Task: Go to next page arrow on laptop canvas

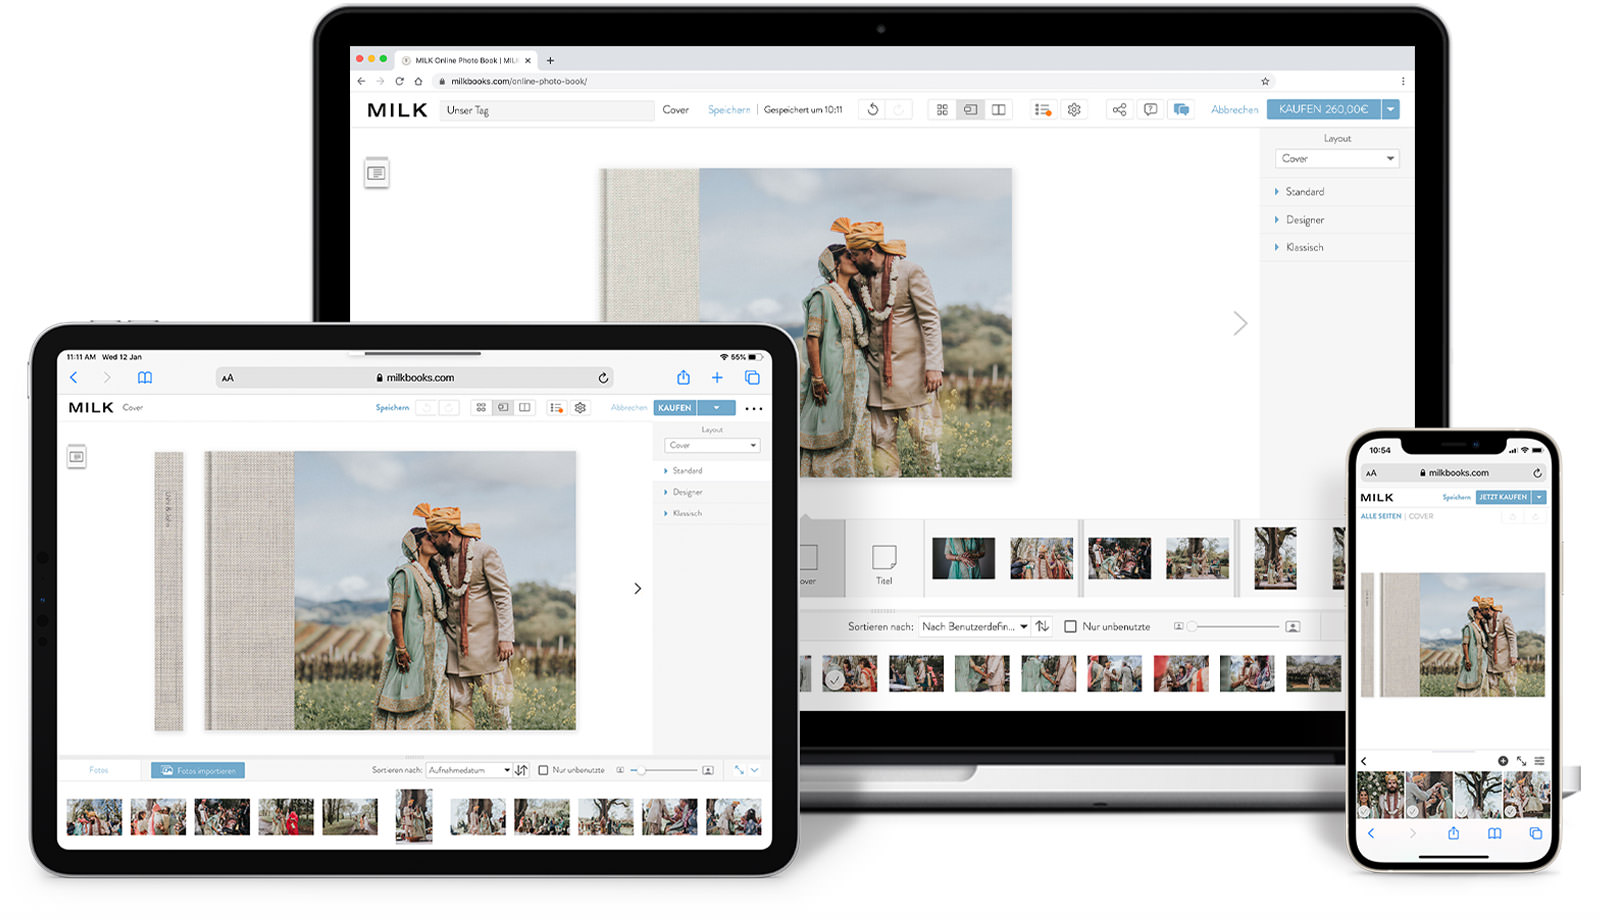Action: point(1240,323)
